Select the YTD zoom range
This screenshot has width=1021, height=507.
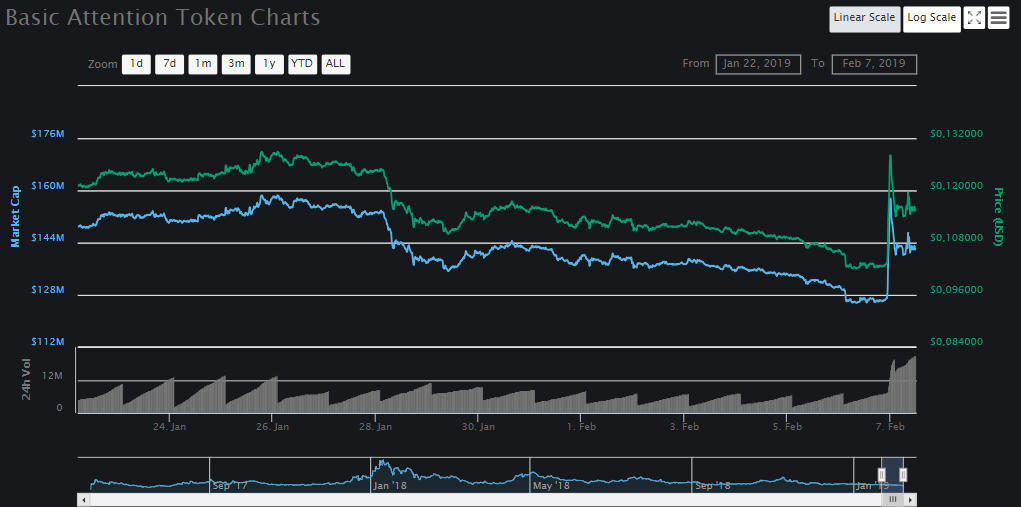pos(302,64)
